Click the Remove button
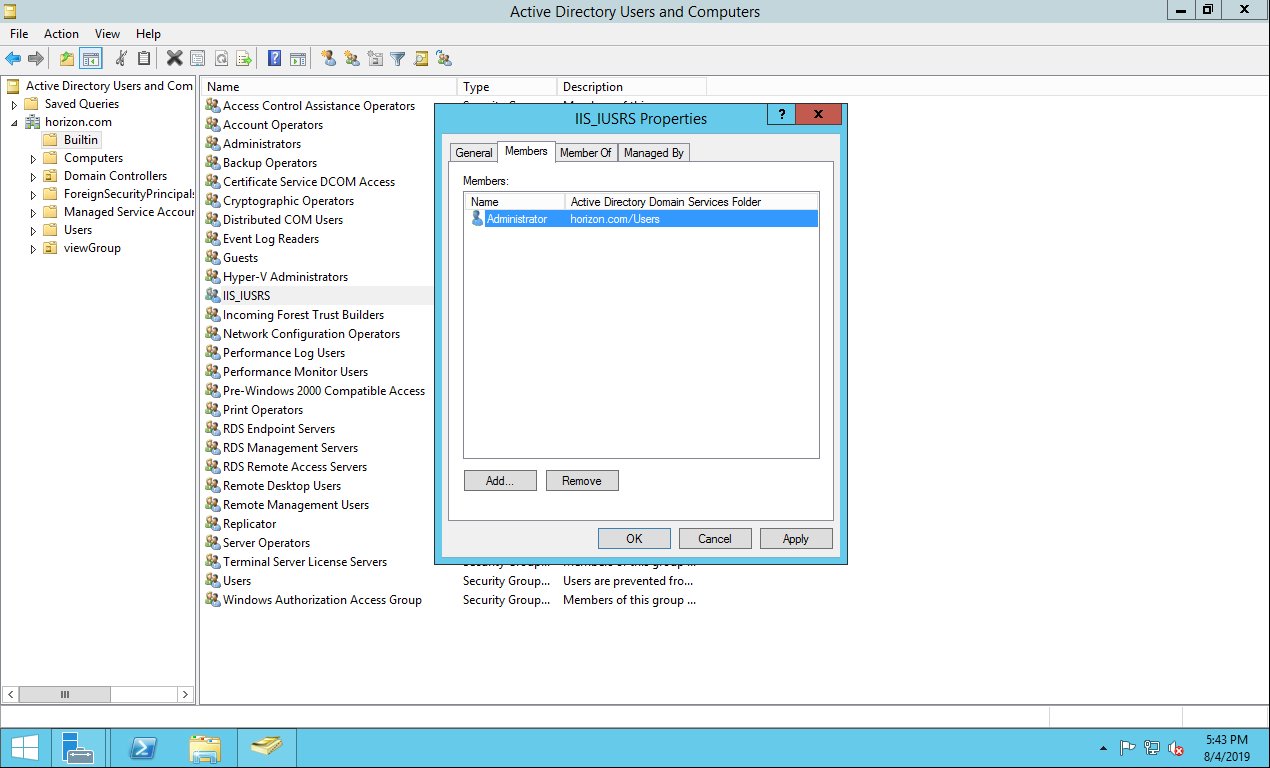 (x=582, y=481)
